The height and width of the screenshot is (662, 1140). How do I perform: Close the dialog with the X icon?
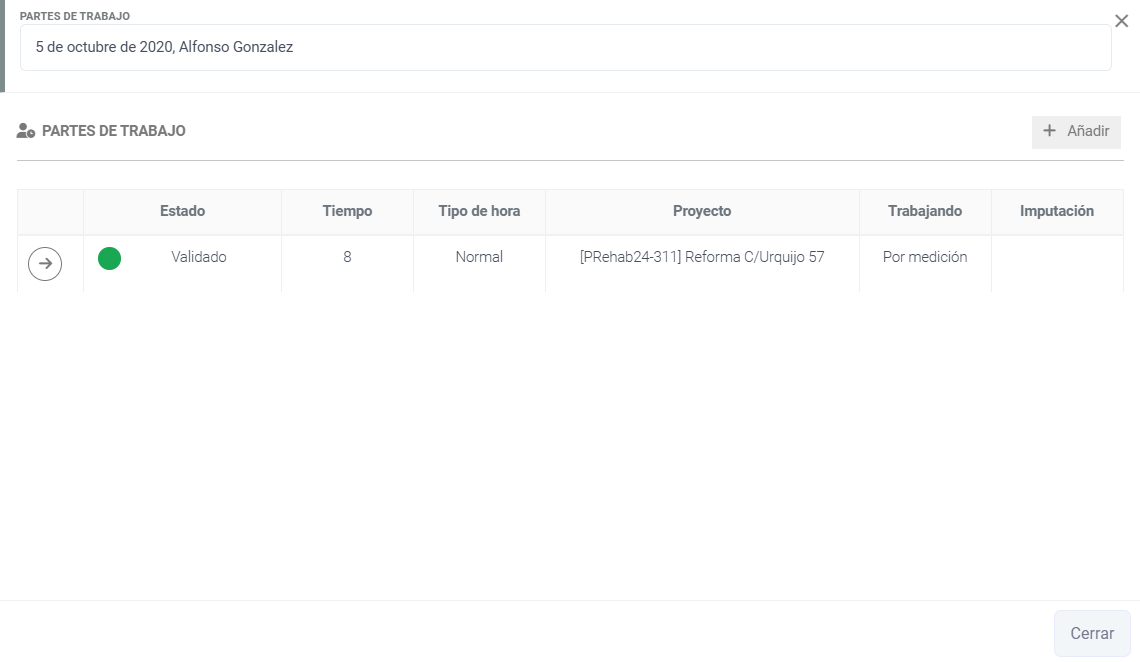[1121, 21]
